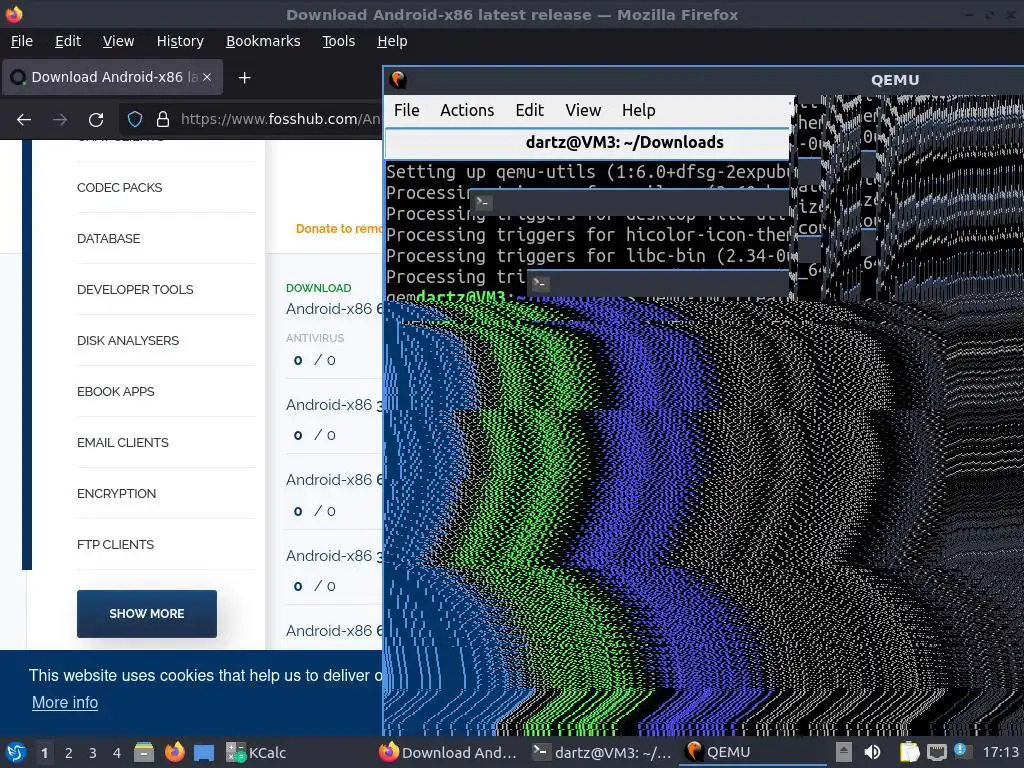Open the CODEC PACKS category
This screenshot has height=768, width=1024.
[x=120, y=187]
